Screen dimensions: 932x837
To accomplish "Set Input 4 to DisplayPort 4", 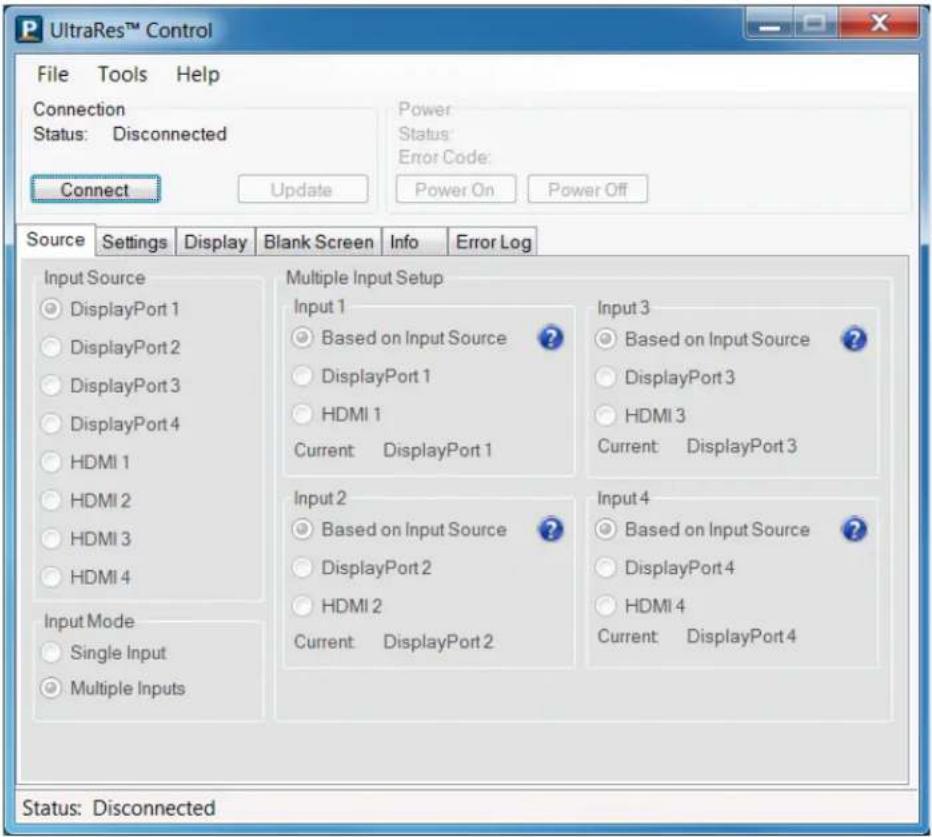I will pyautogui.click(x=606, y=568).
